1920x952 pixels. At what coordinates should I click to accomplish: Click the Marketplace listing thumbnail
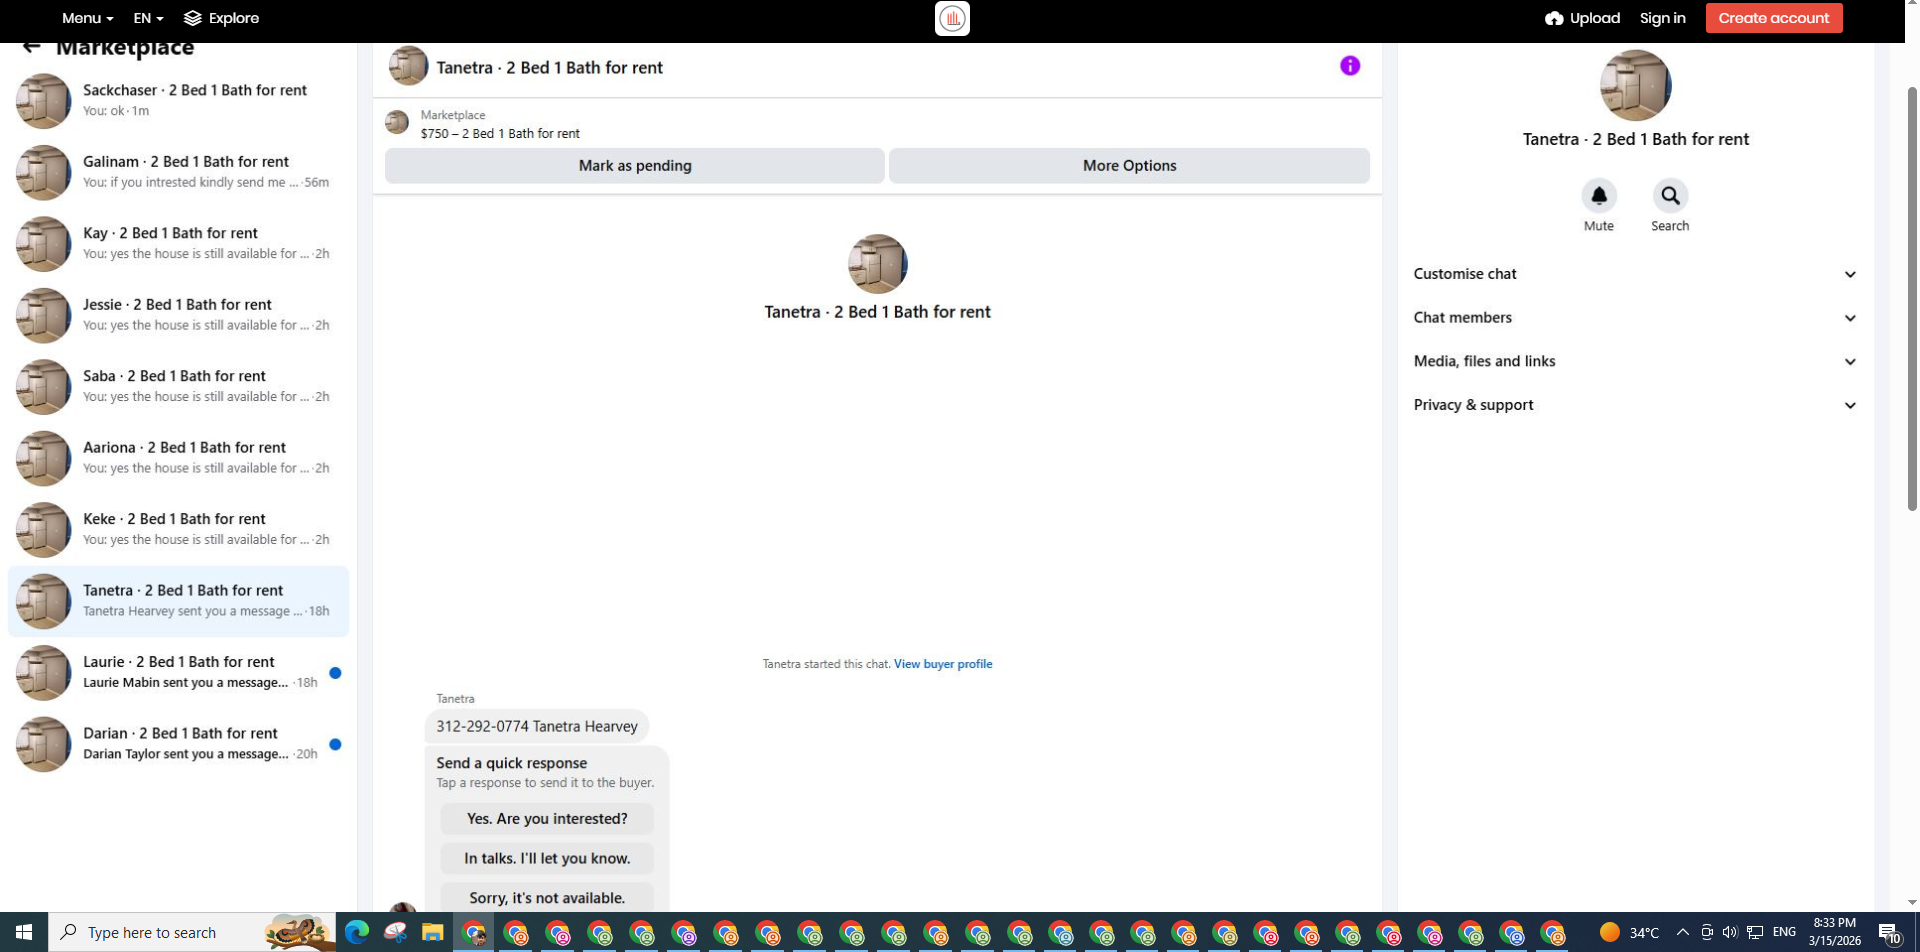tap(397, 122)
